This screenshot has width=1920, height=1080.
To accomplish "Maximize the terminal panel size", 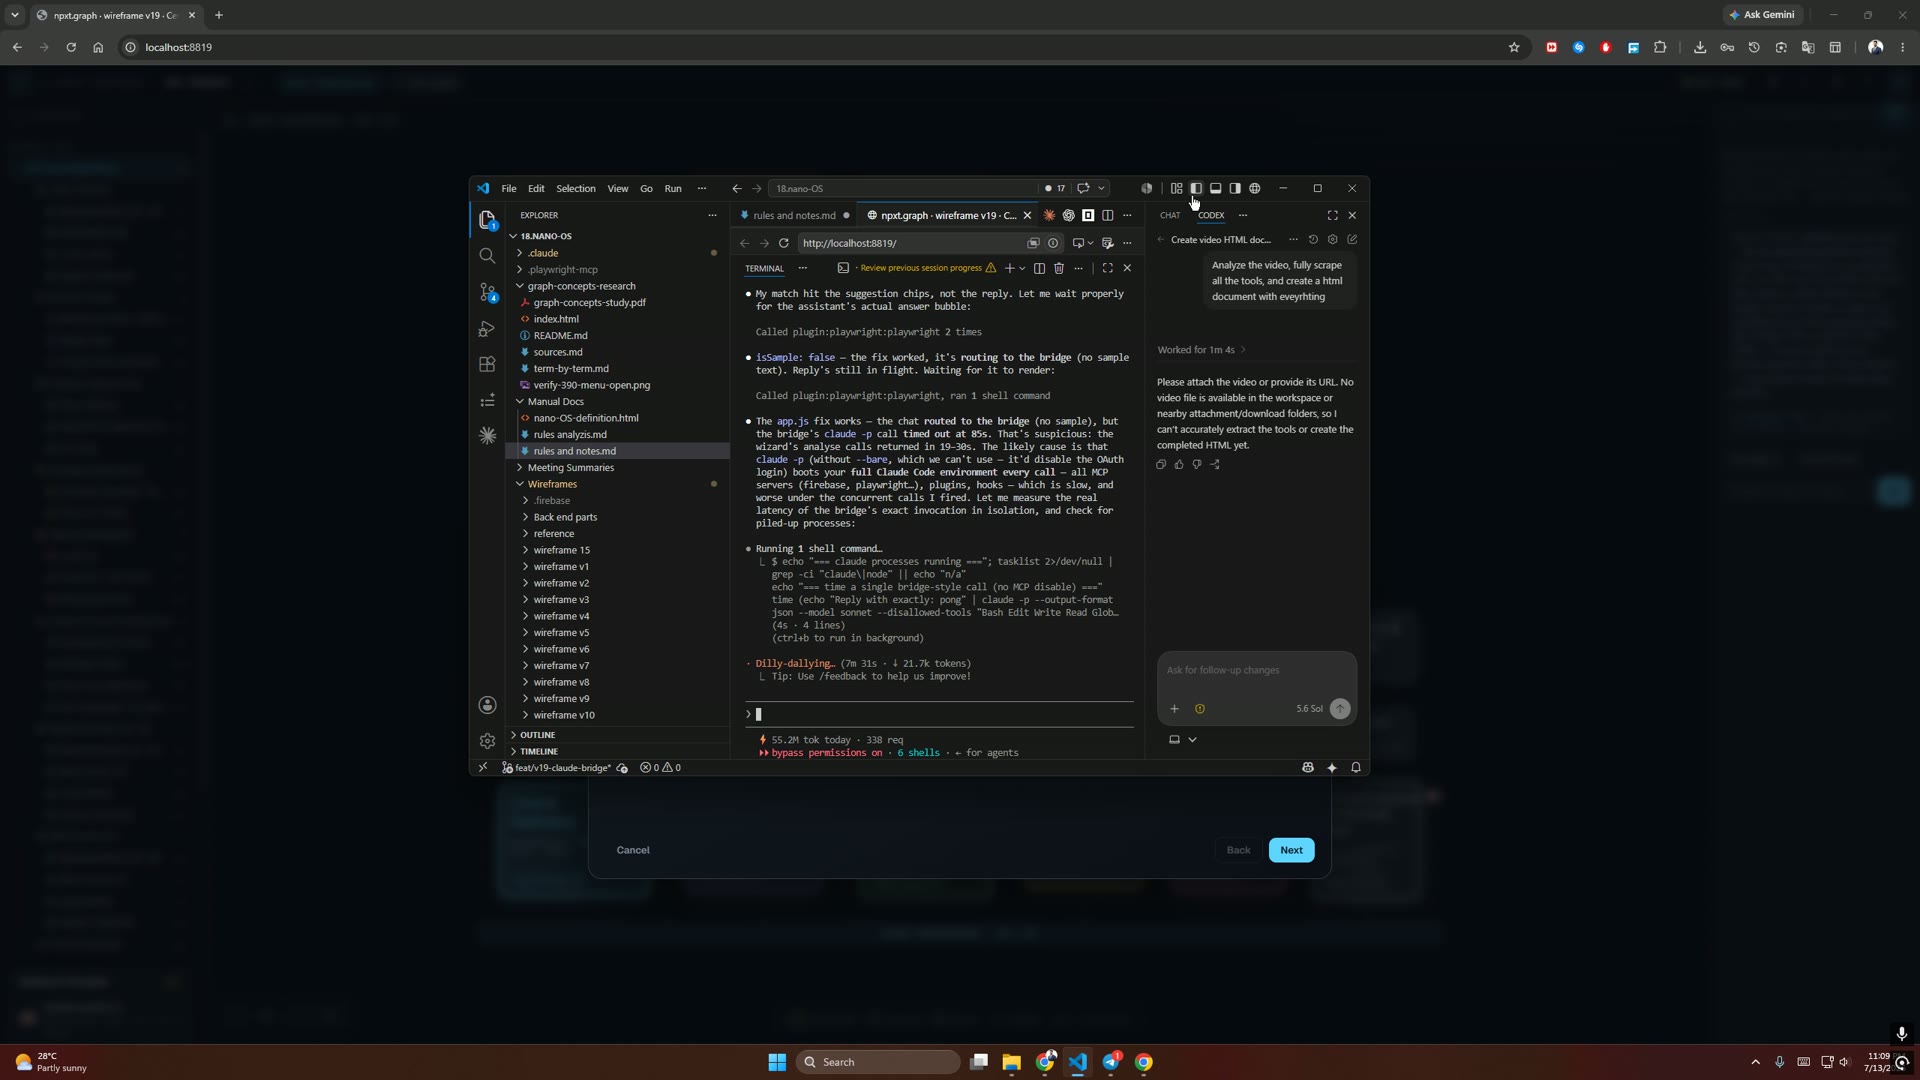I will click(x=1107, y=268).
